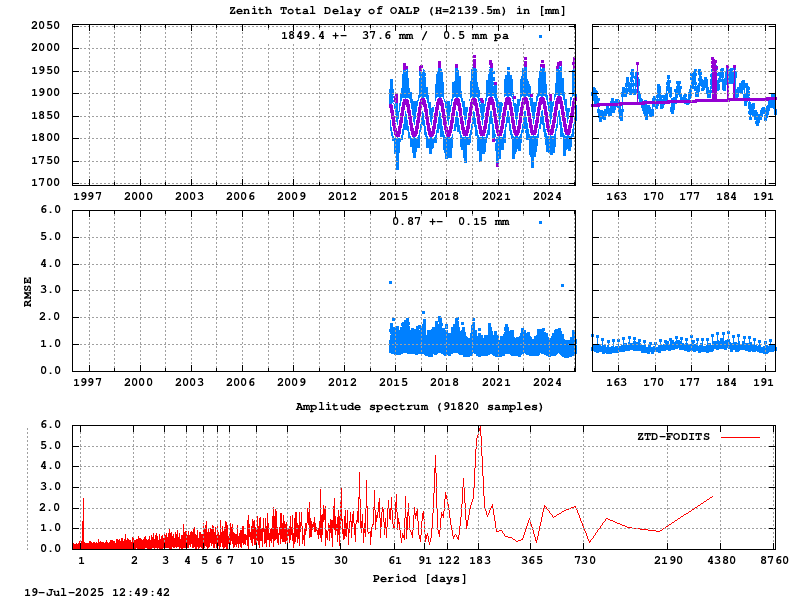Image resolution: width=800 pixels, height=600 pixels.
Task: Click the "15" period tick label
Action: tap(288, 561)
